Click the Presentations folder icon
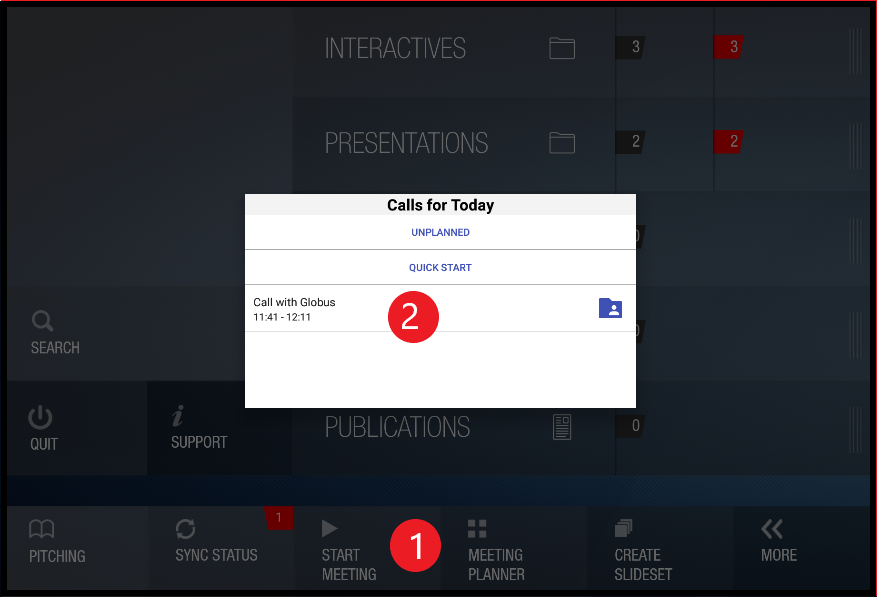This screenshot has width=877, height=597. 561,142
